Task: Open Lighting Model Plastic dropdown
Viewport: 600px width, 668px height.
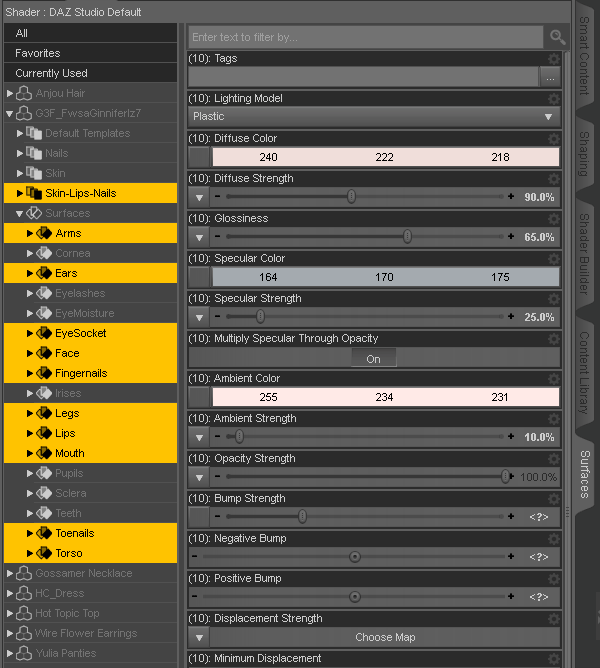Action: click(x=374, y=116)
